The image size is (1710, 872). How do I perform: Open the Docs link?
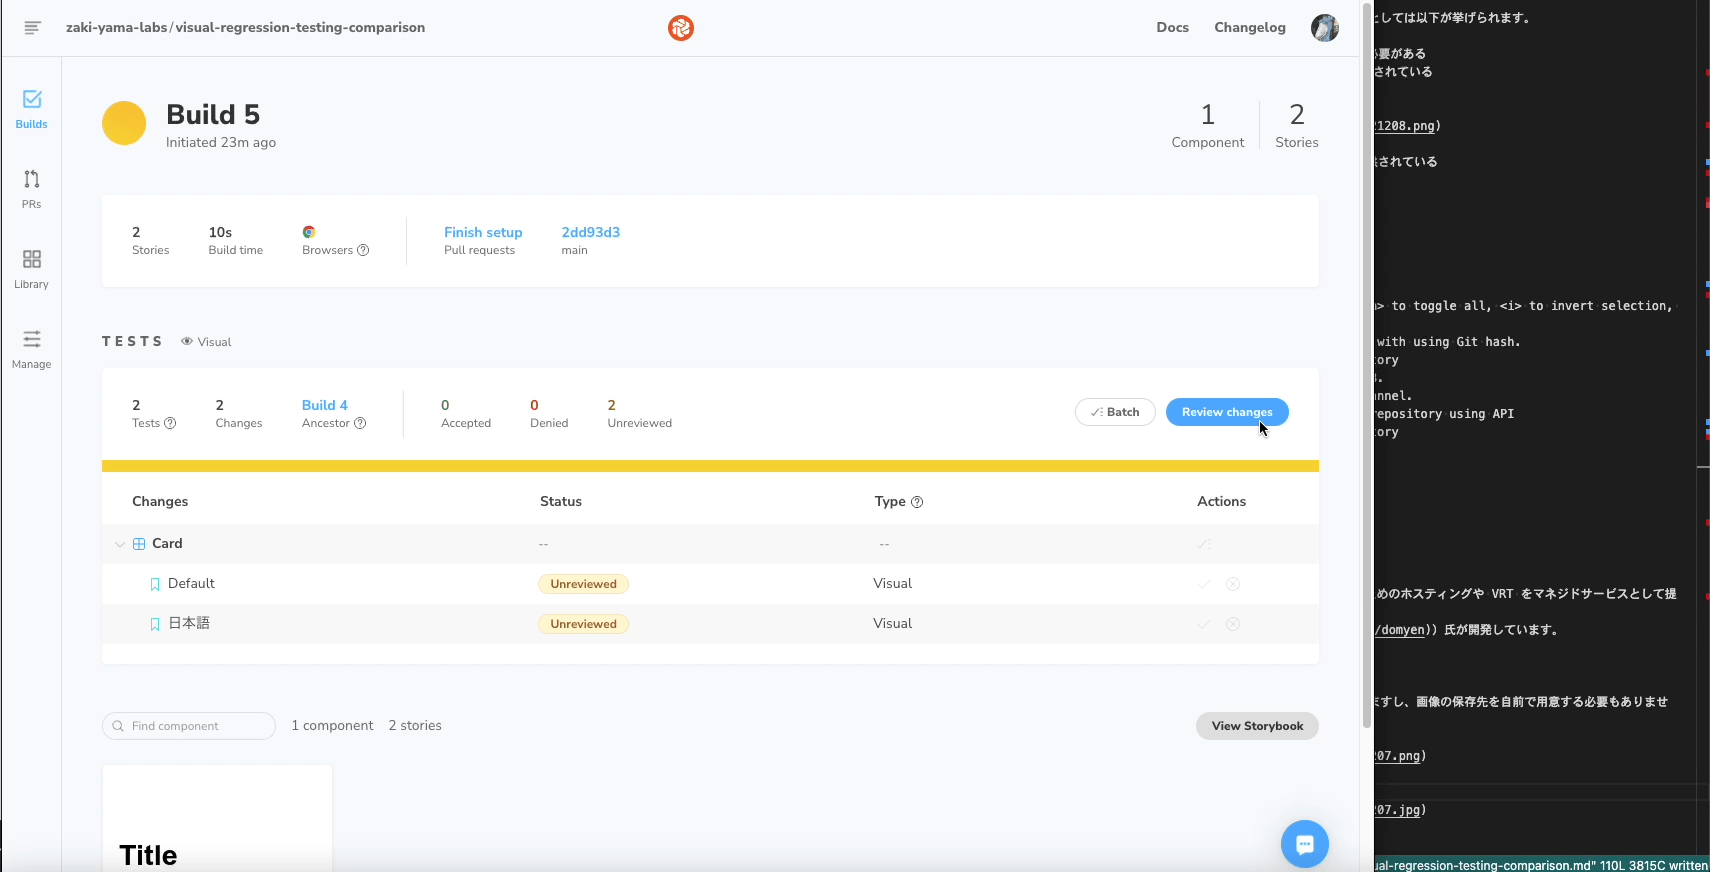pyautogui.click(x=1173, y=28)
